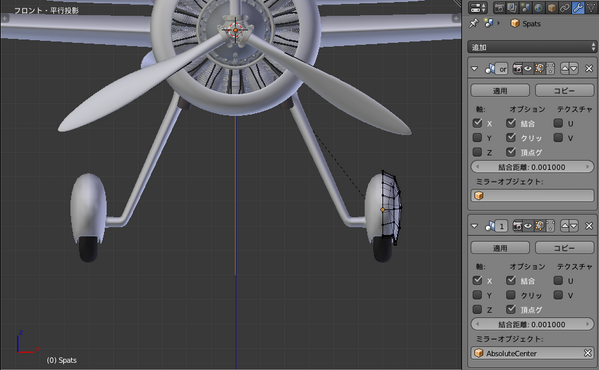Click 適用 apply on first modifier
599x370 pixels.
tap(500, 90)
